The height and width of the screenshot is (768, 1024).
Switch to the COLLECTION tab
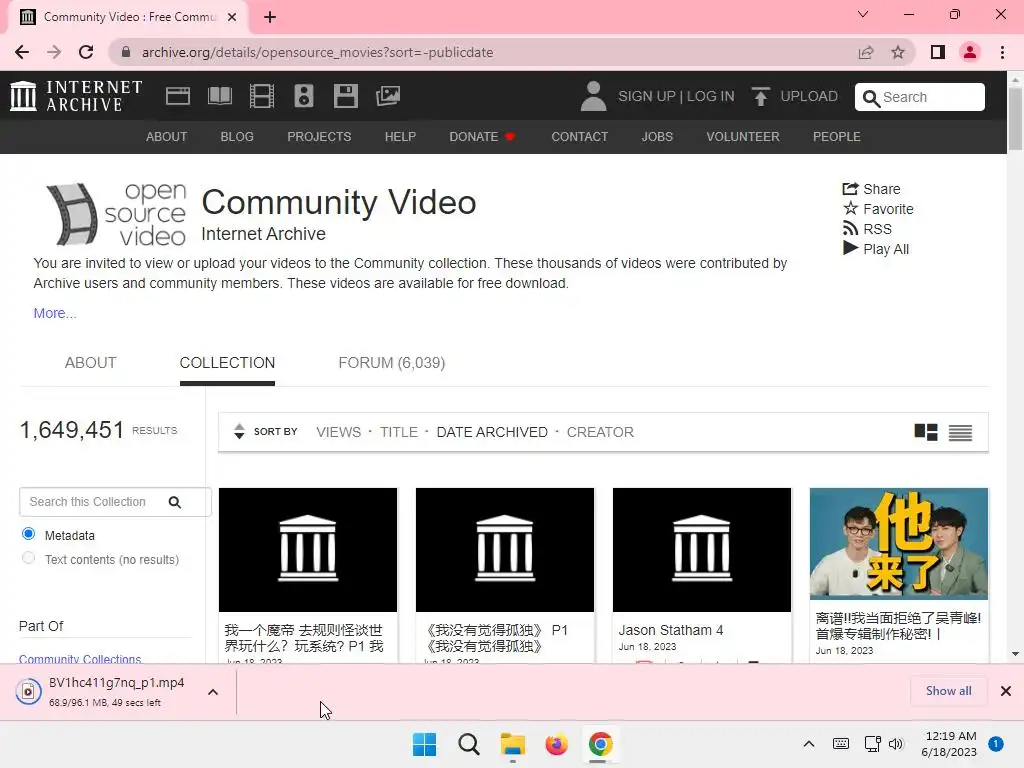click(227, 363)
